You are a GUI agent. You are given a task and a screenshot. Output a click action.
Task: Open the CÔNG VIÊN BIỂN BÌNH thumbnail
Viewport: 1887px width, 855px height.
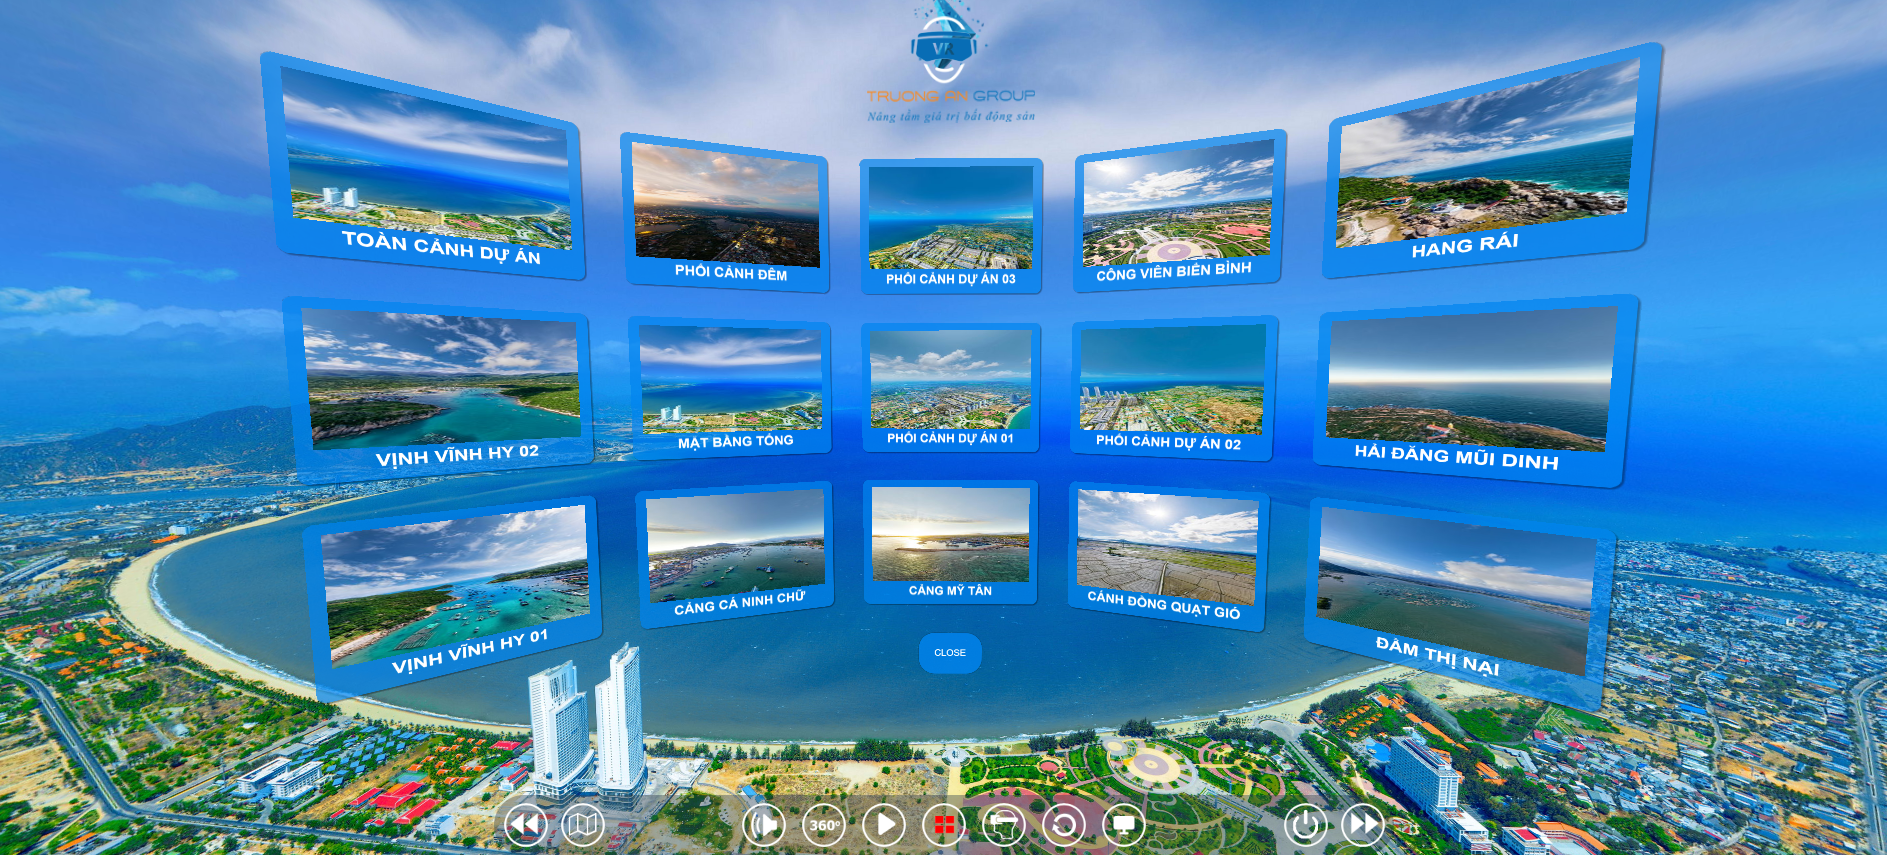1177,211
